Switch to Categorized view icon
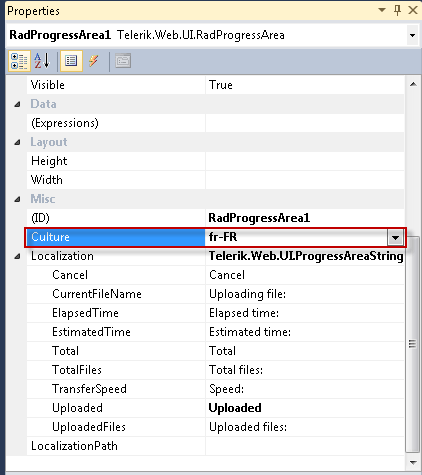422x475 pixels. pyautogui.click(x=19, y=61)
